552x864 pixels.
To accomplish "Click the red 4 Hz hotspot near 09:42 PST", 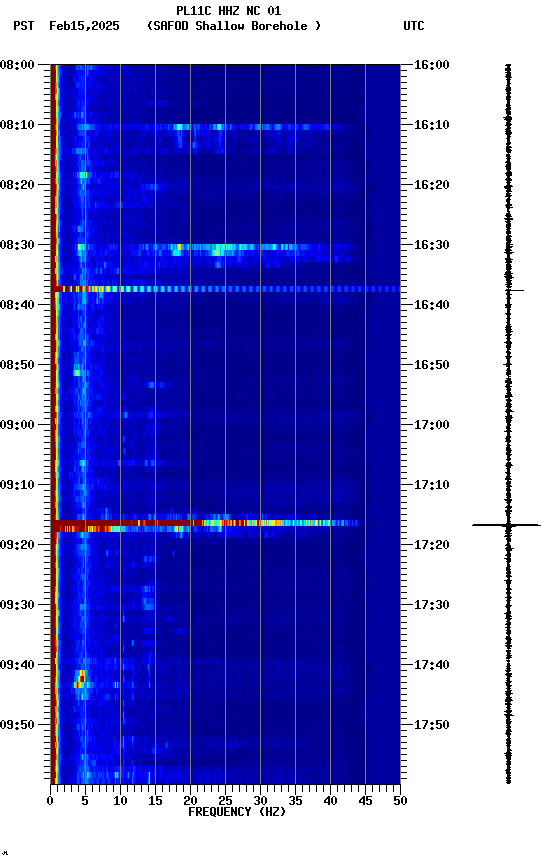I will point(81,679).
